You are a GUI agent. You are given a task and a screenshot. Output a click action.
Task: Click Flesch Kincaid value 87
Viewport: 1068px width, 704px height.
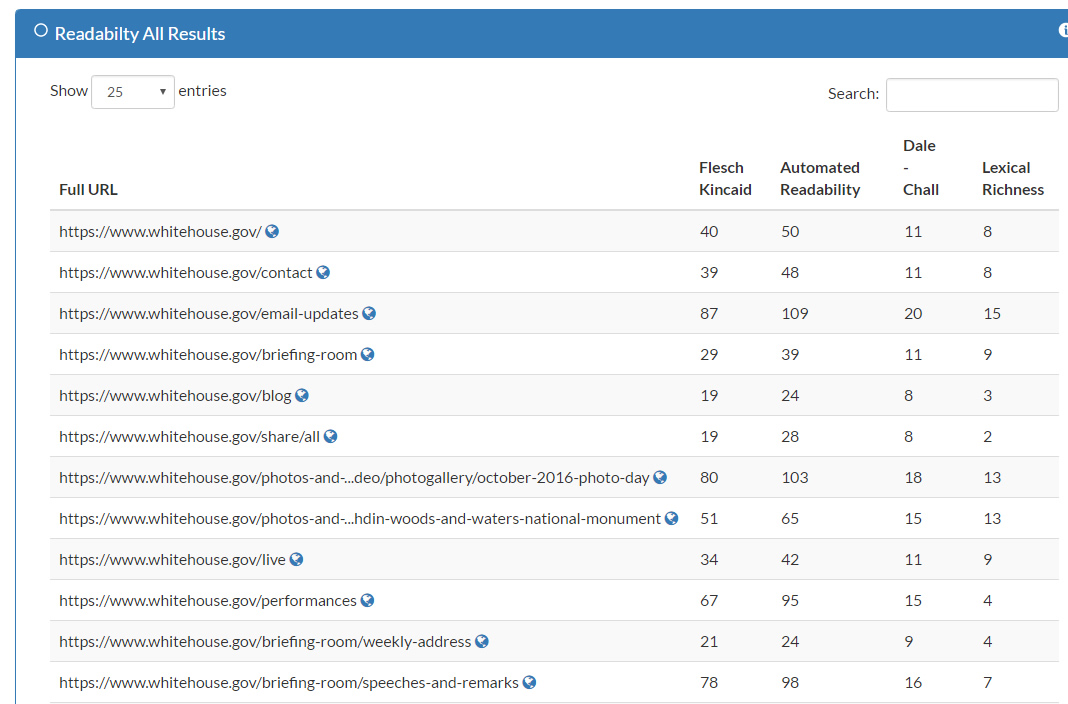pos(709,313)
